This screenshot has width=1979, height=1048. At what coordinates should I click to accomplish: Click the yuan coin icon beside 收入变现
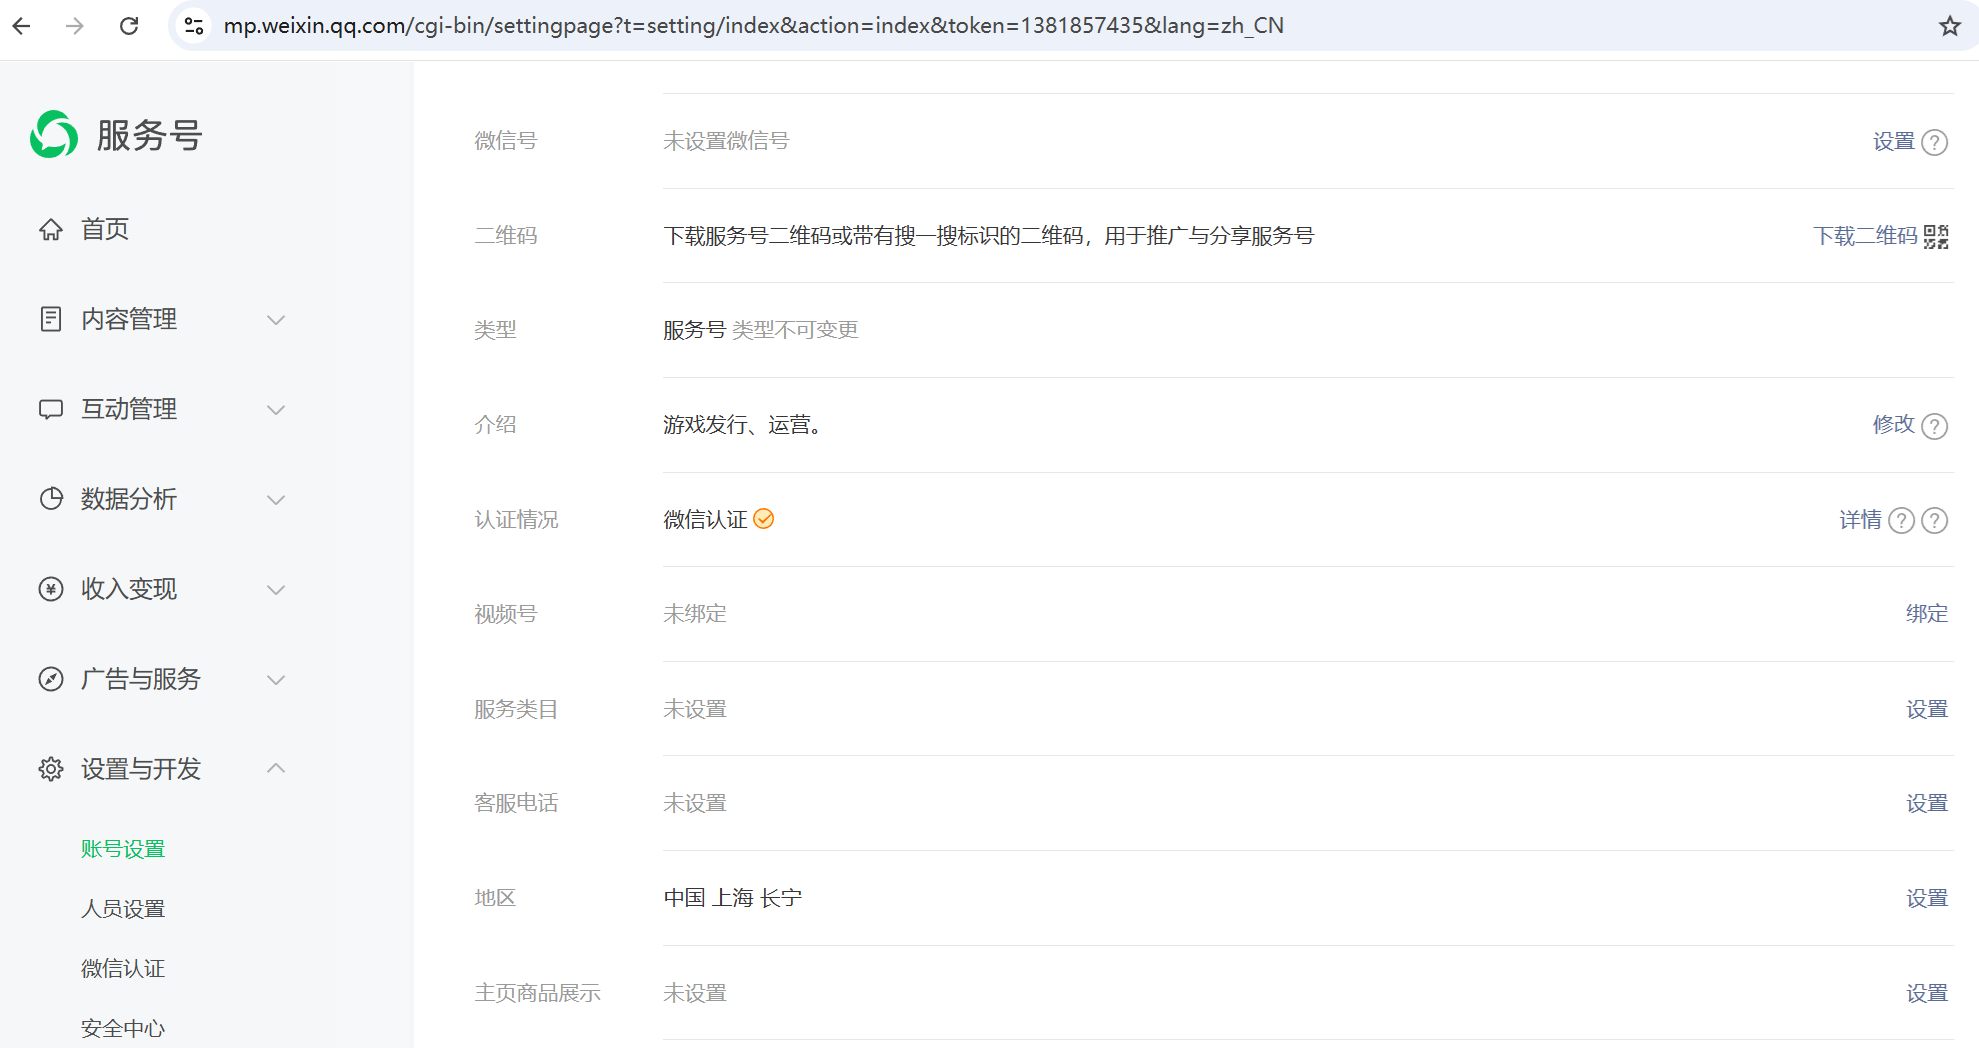(x=51, y=589)
